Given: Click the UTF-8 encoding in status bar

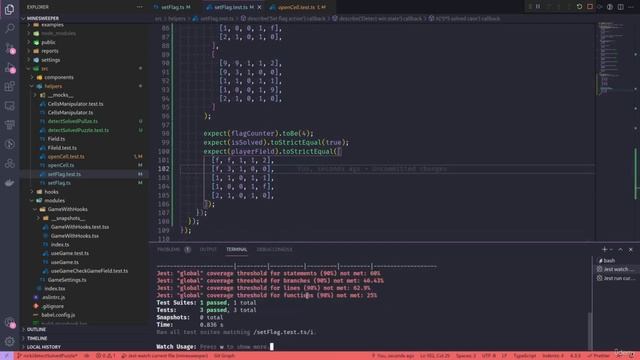Looking at the screenshot, I should 488,356.
